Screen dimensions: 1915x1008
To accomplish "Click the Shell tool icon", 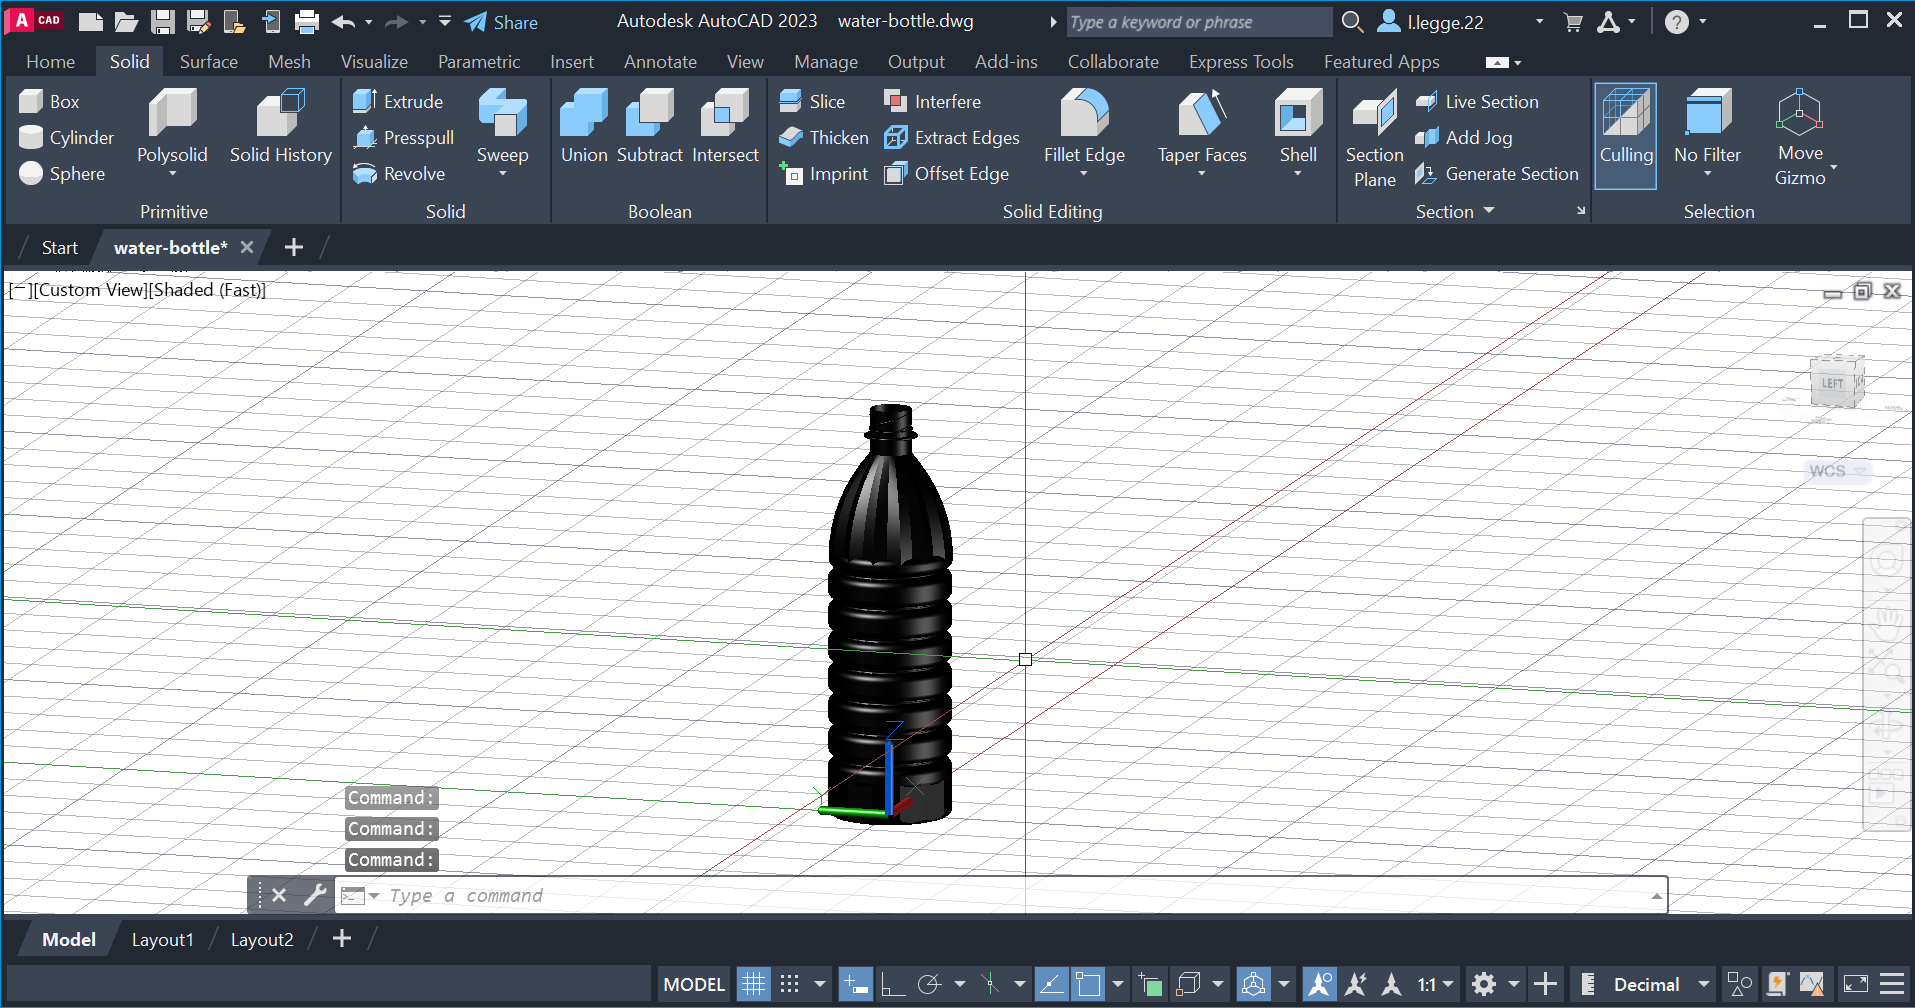I will 1298,112.
